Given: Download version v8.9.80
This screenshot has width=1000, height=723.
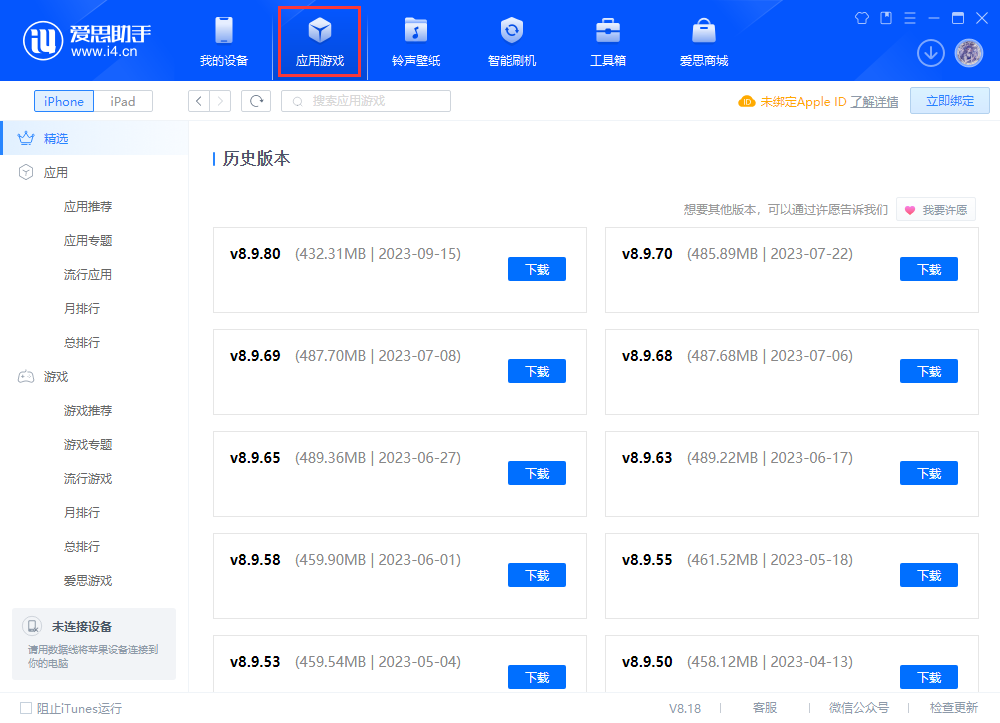Looking at the screenshot, I should [536, 268].
